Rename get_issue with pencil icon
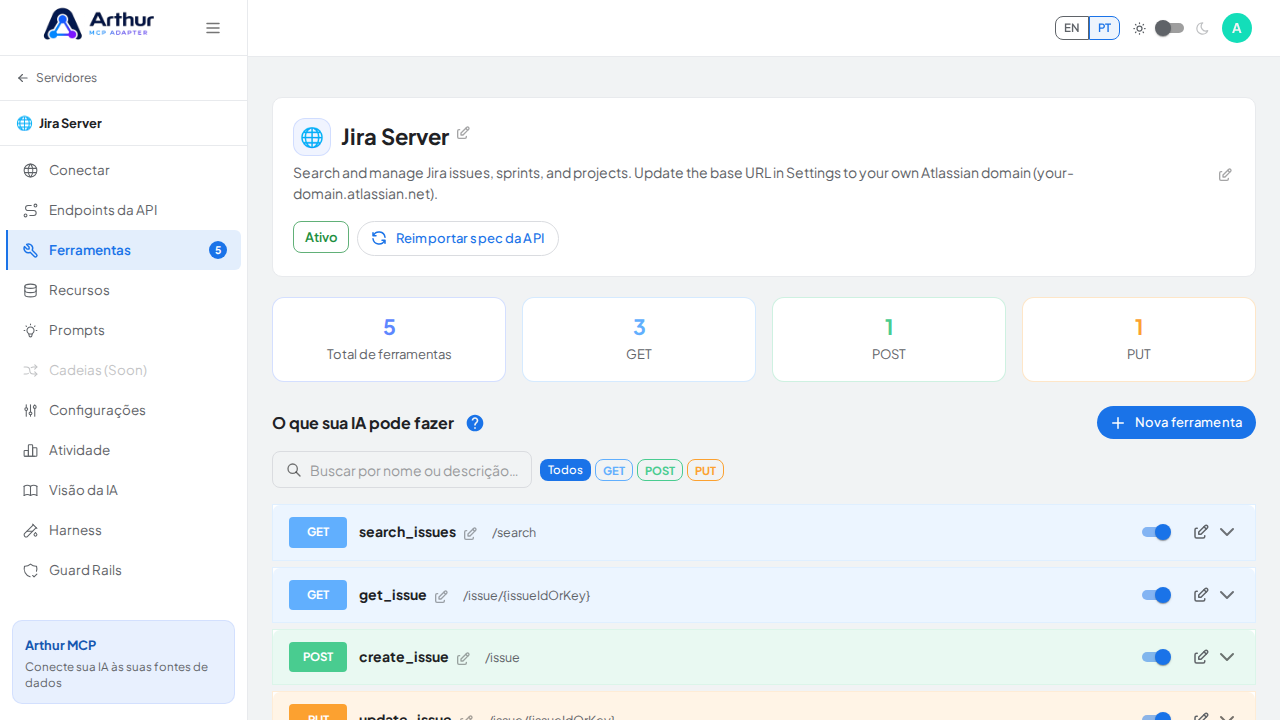This screenshot has height=720, width=1280. (x=441, y=596)
